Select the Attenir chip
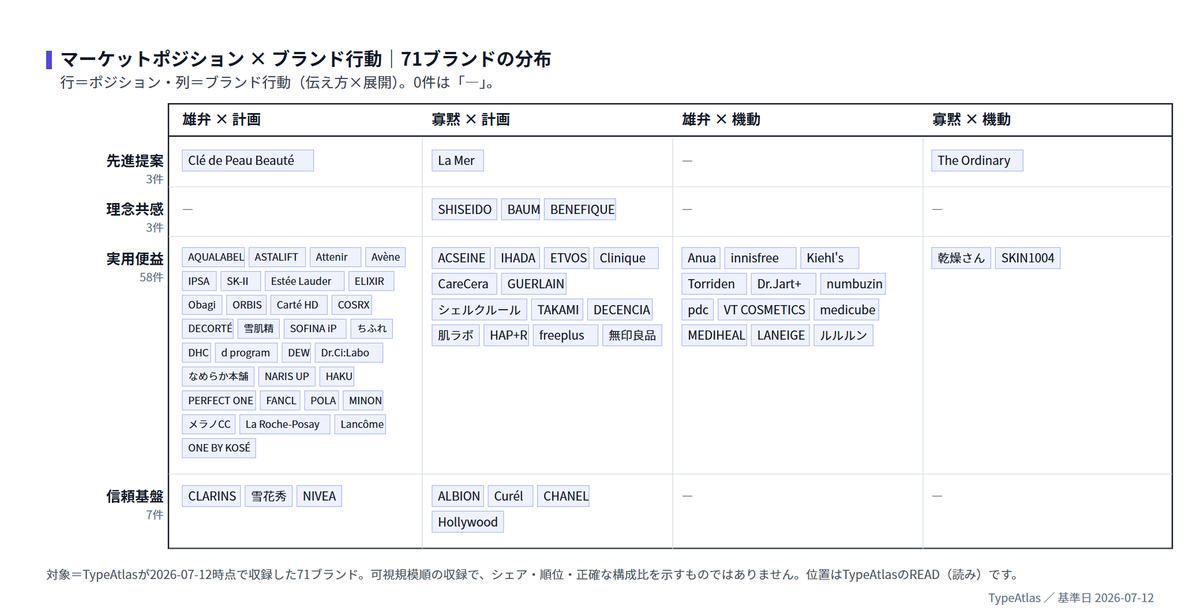 coord(335,257)
